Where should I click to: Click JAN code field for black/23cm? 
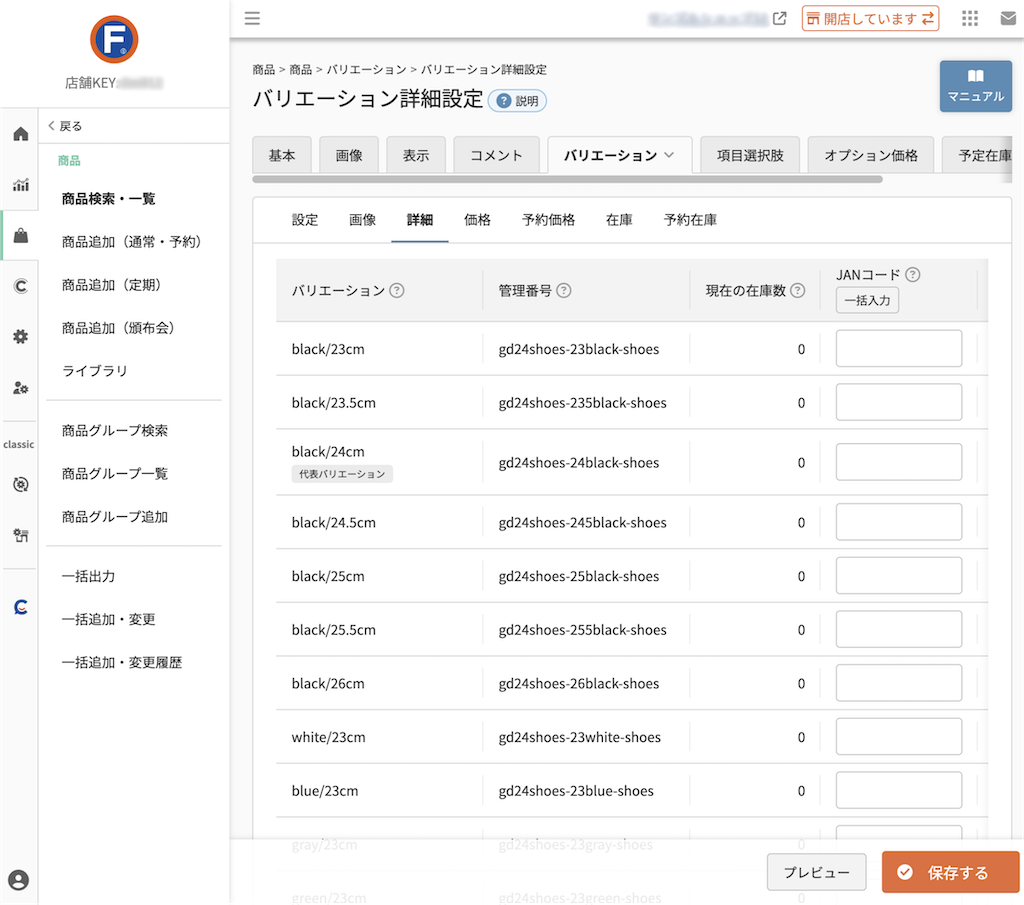point(899,349)
